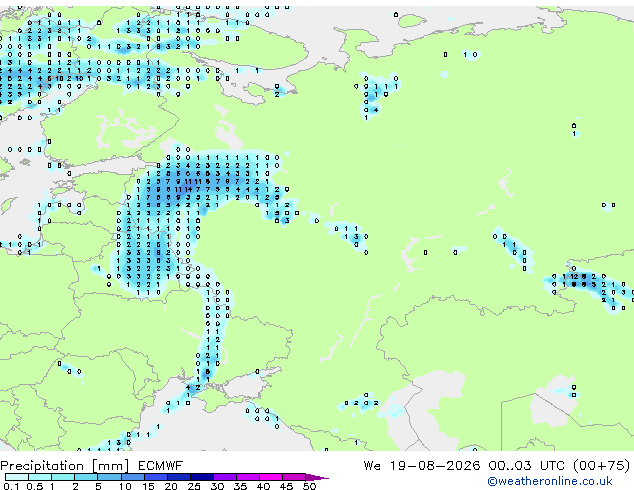Click the "30" legend scale value
This screenshot has width=634, height=490.
pos(218,486)
